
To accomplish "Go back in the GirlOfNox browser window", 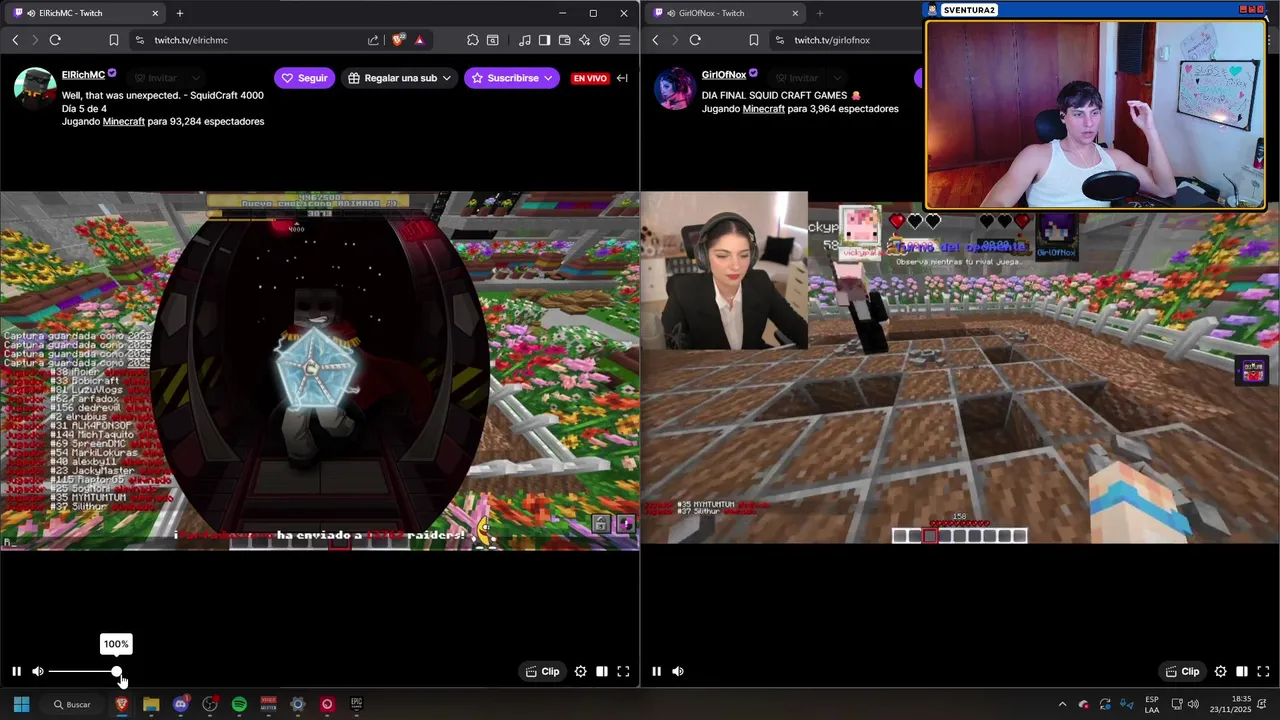I will point(655,40).
